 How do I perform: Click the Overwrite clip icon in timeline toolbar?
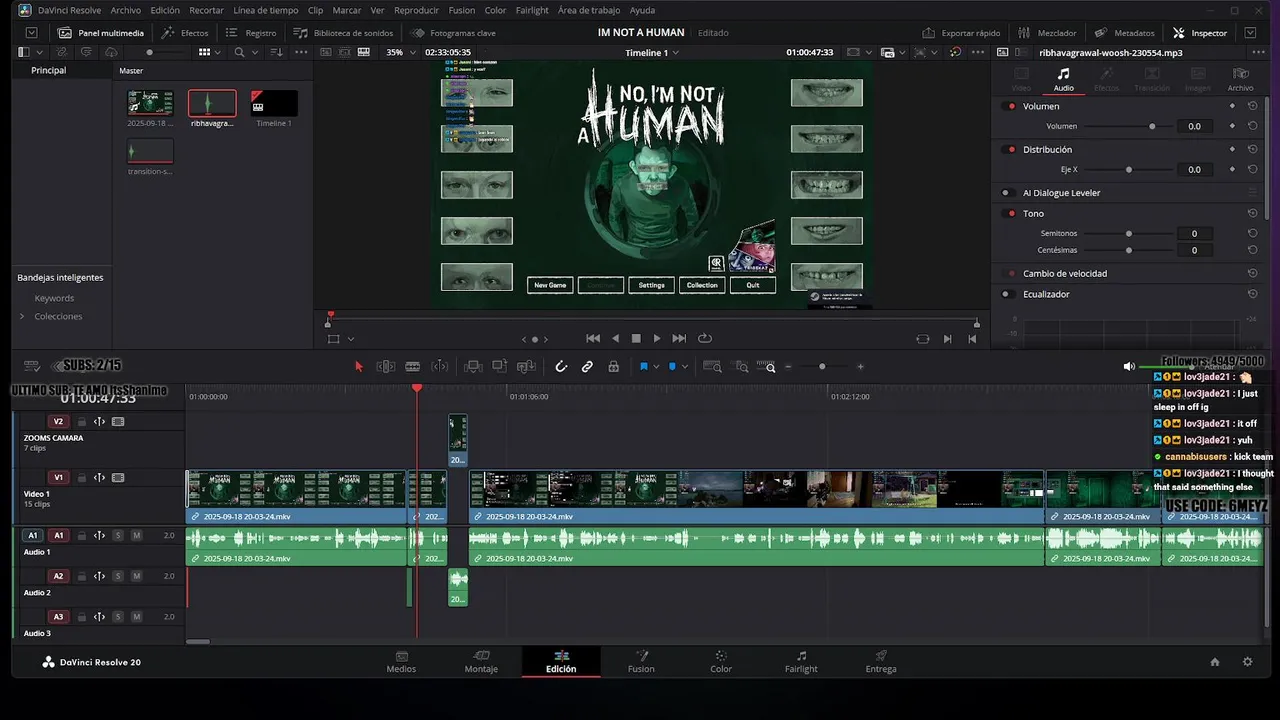click(x=500, y=367)
